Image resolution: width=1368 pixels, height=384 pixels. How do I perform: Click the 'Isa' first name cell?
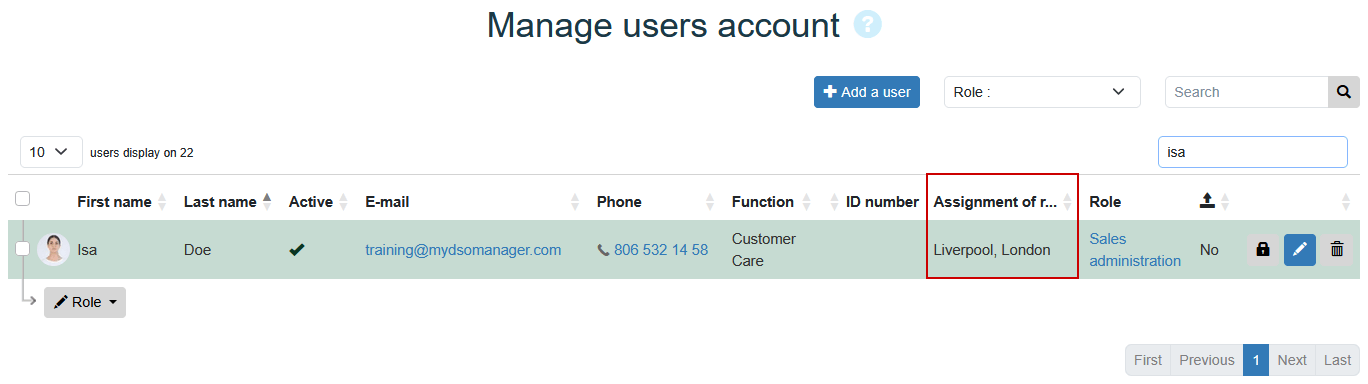click(88, 250)
